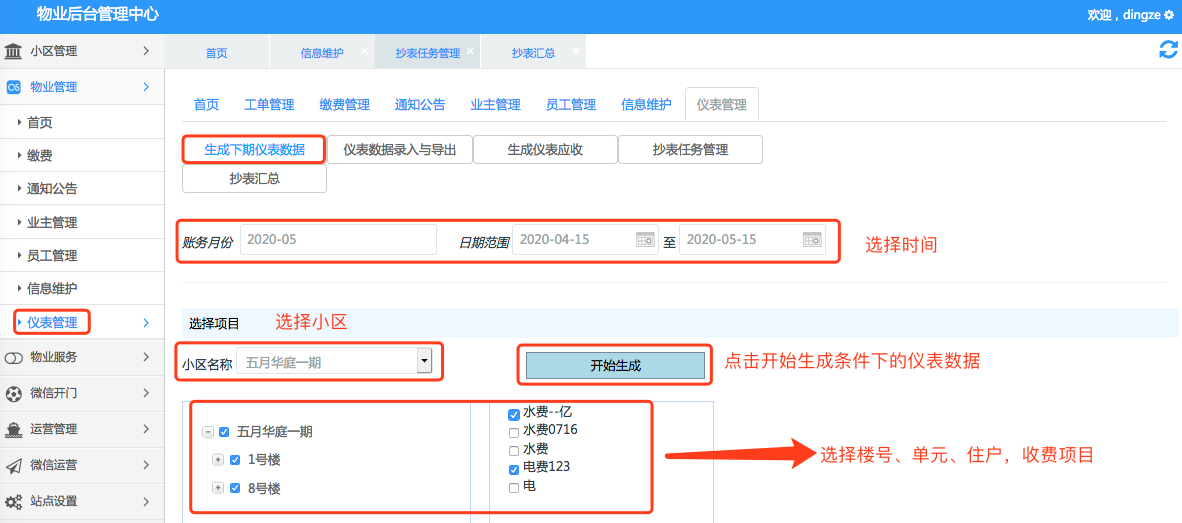Screen dimensions: 1182x523
Task: Expand 小区管理 sidebar chevron
Action: coord(146,51)
